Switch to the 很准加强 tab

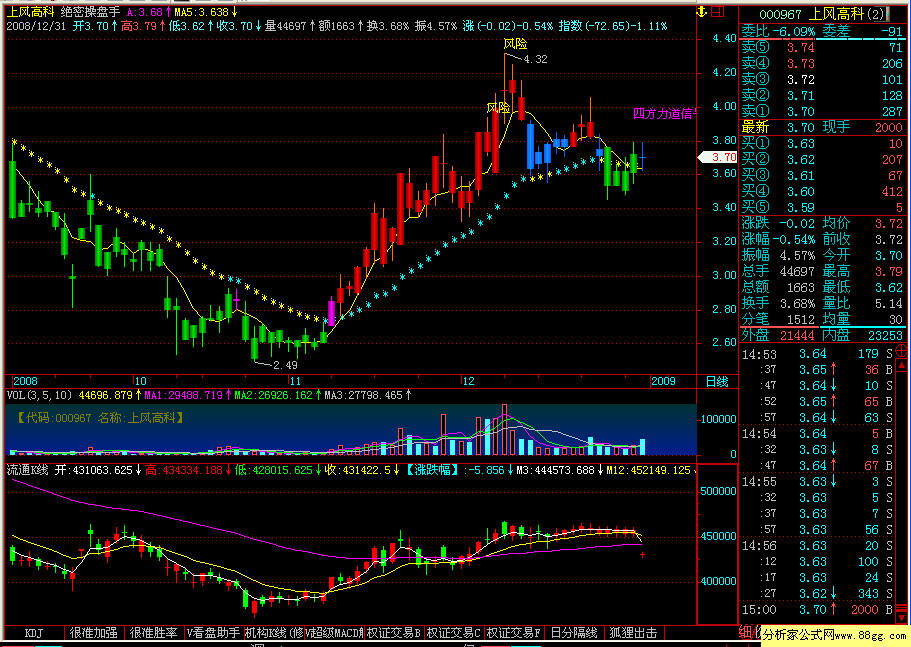tap(94, 633)
